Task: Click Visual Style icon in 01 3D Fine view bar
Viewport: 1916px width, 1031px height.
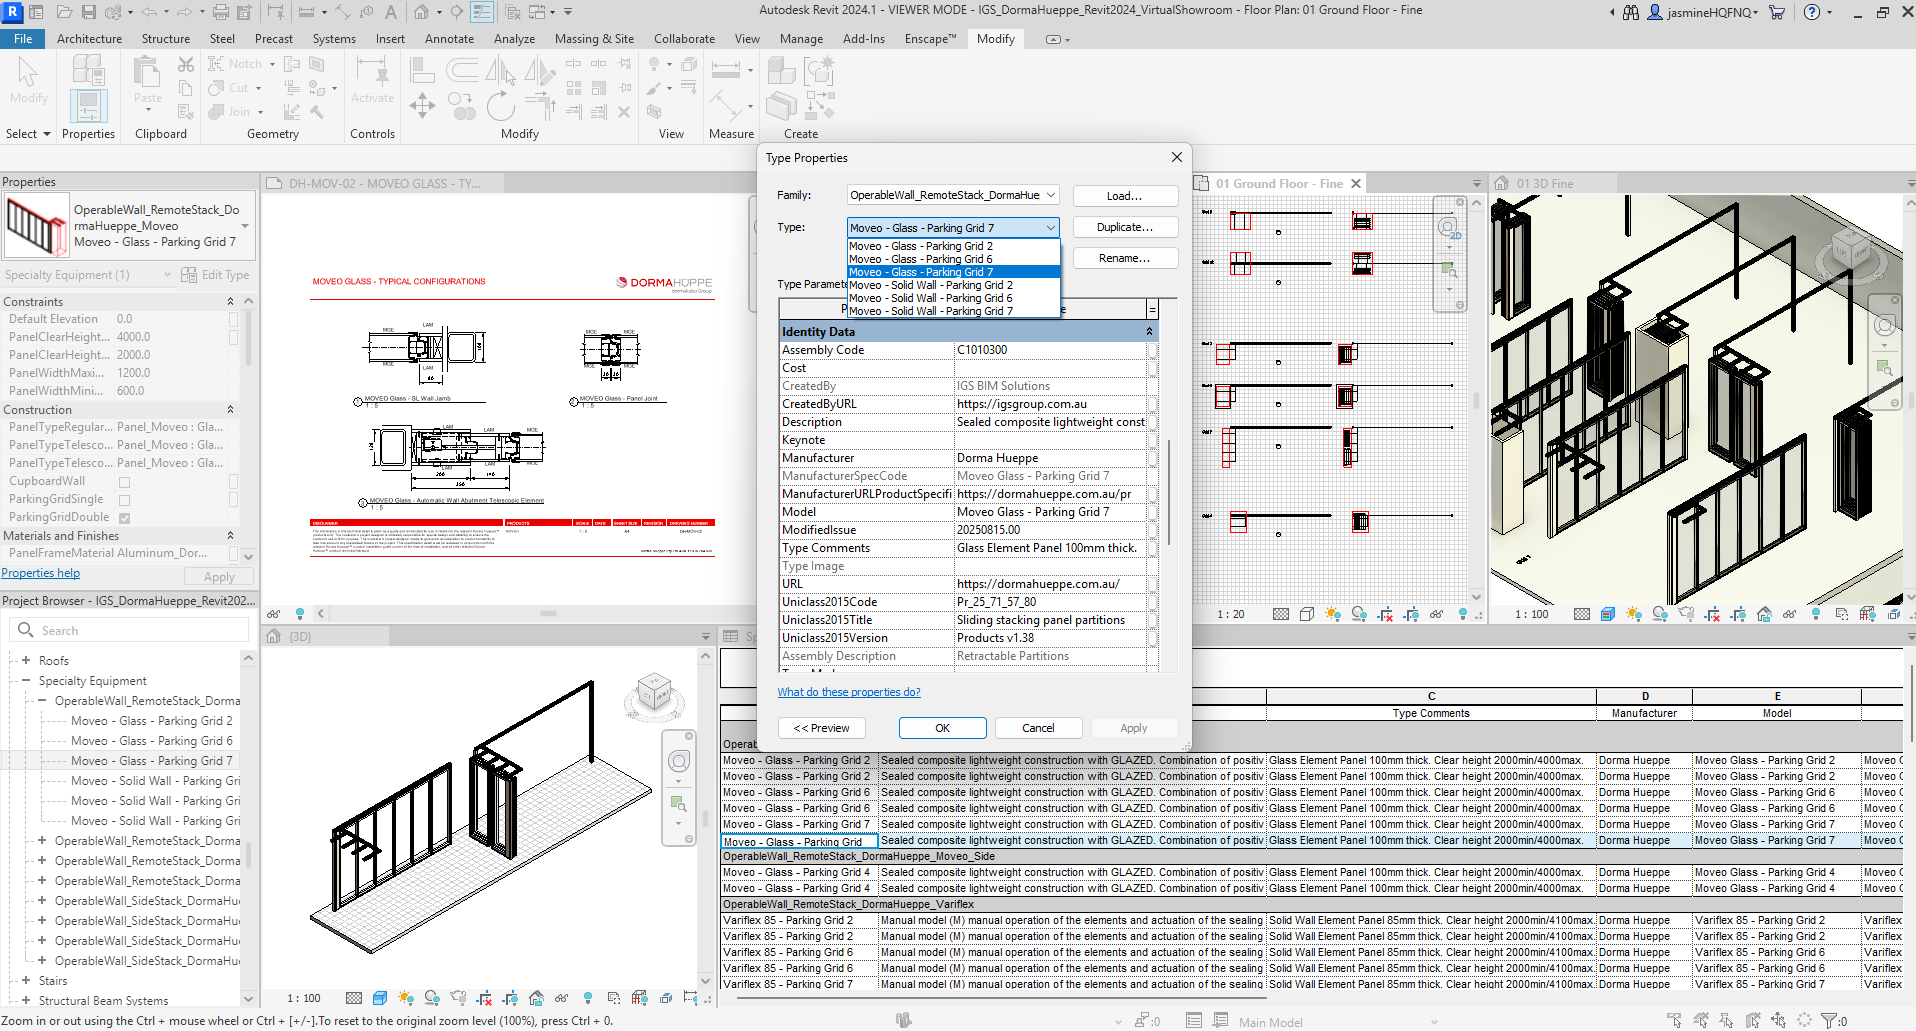Action: (x=1608, y=614)
